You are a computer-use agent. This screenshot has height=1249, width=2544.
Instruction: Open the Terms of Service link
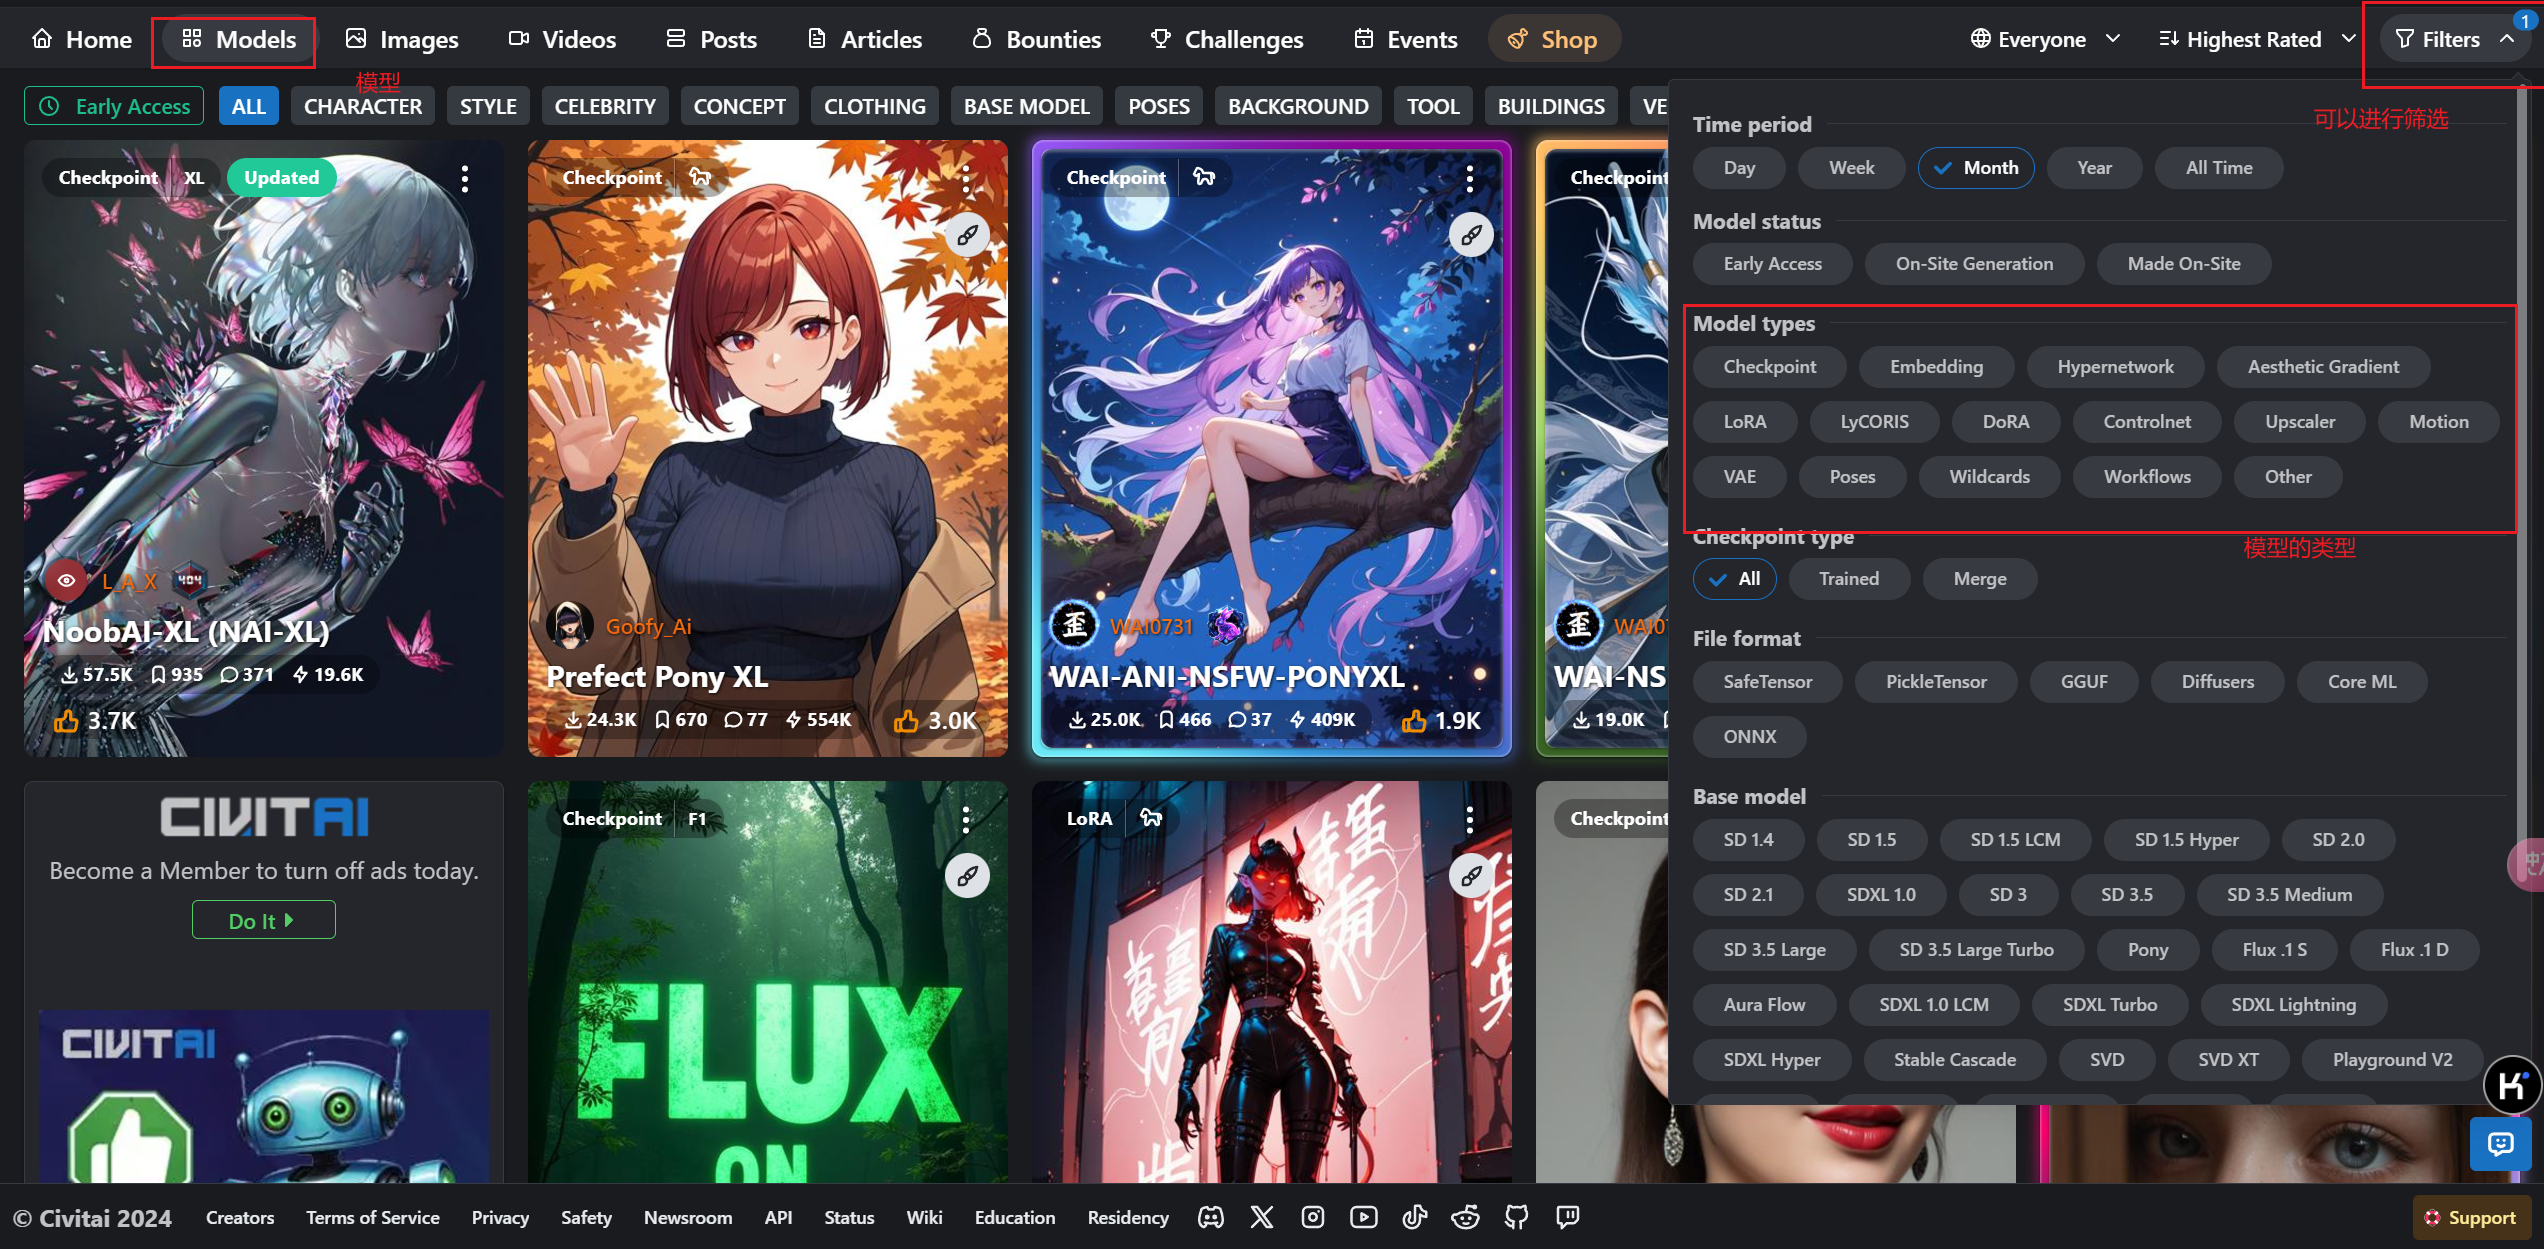tap(372, 1217)
